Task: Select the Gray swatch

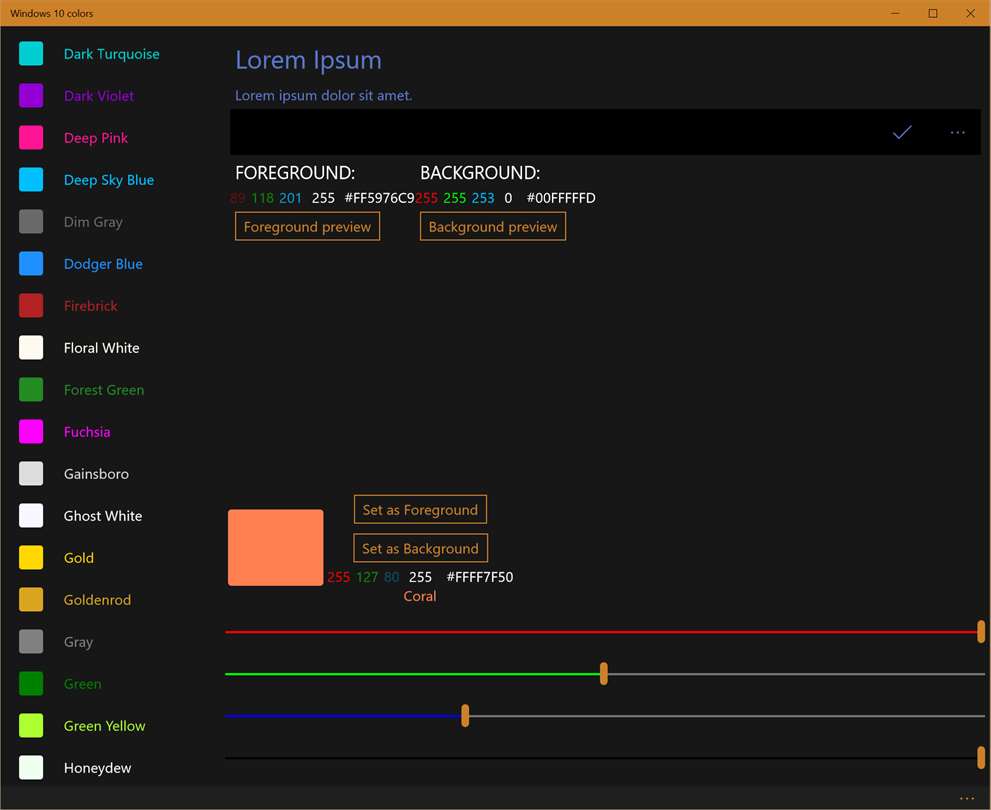Action: click(31, 641)
